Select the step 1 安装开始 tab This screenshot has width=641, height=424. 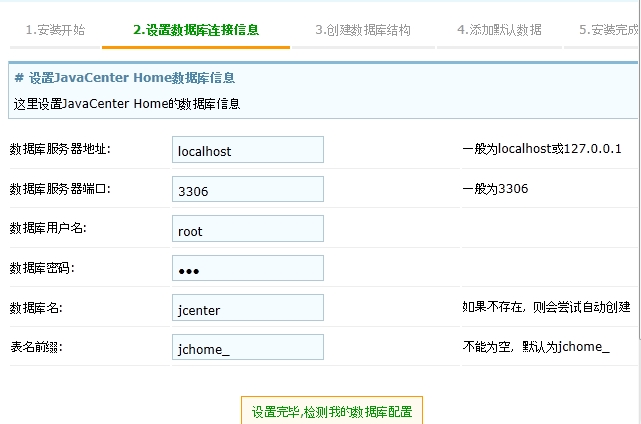[x=55, y=30]
